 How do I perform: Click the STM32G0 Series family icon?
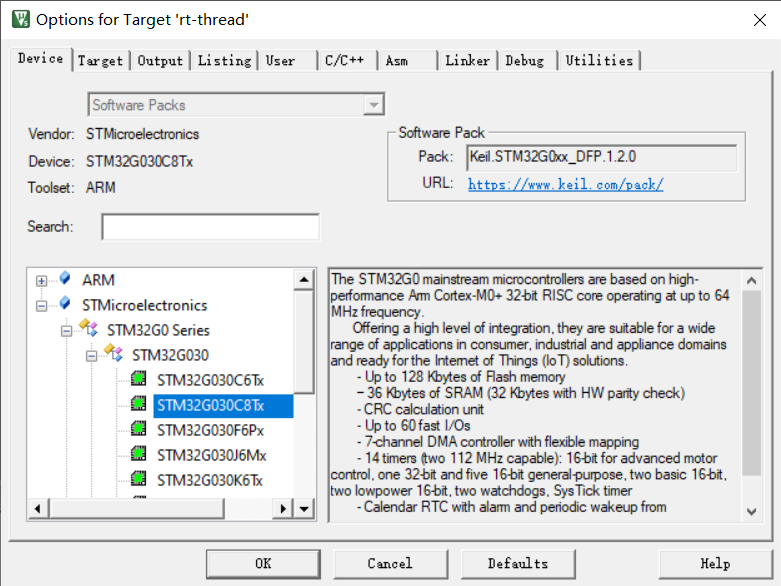[x=90, y=330]
